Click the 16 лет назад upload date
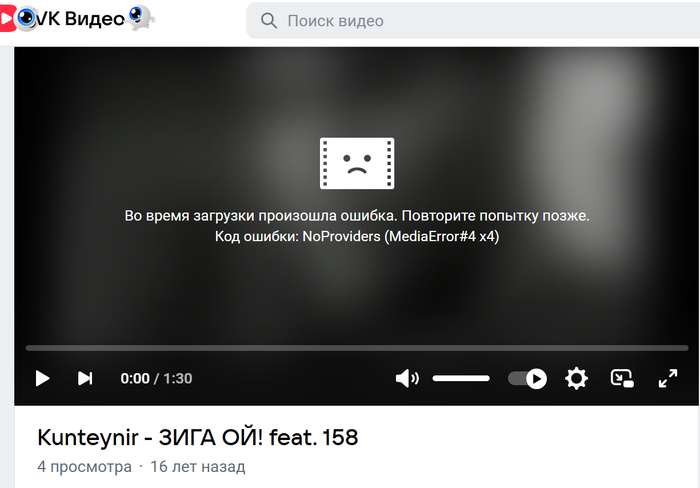This screenshot has width=700, height=488. (198, 467)
